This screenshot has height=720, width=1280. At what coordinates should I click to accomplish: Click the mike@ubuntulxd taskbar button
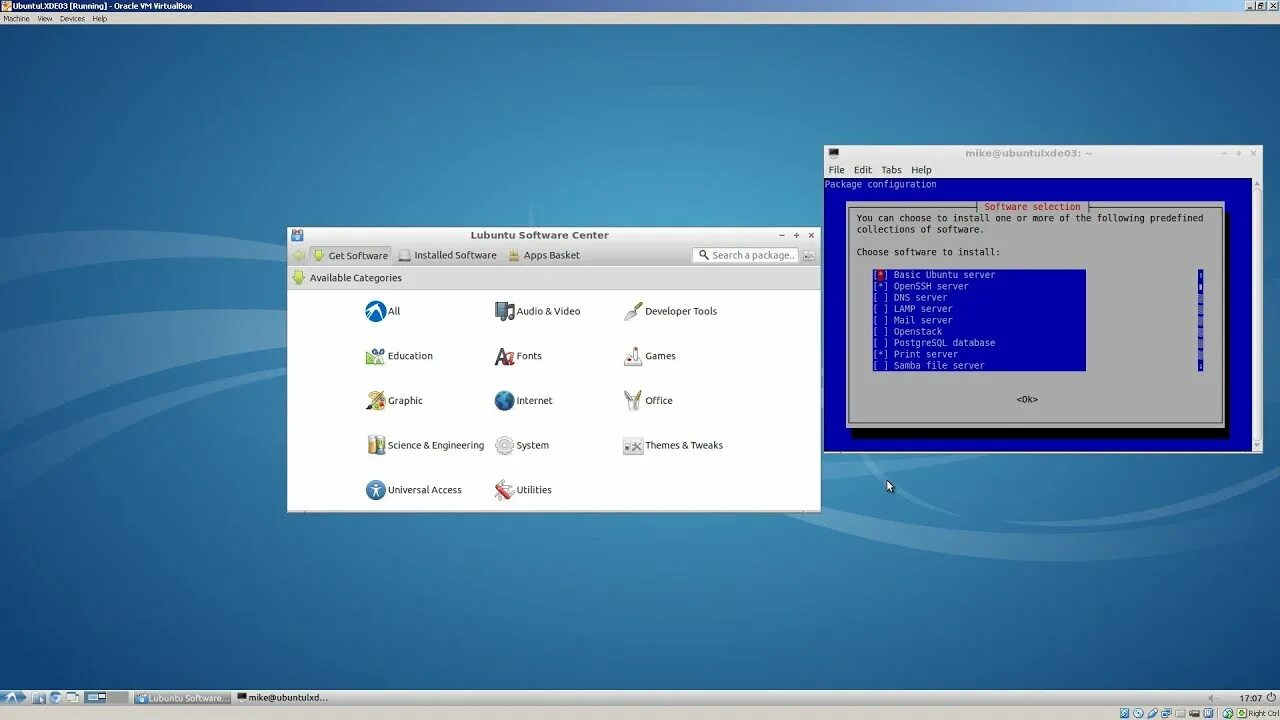click(x=284, y=698)
